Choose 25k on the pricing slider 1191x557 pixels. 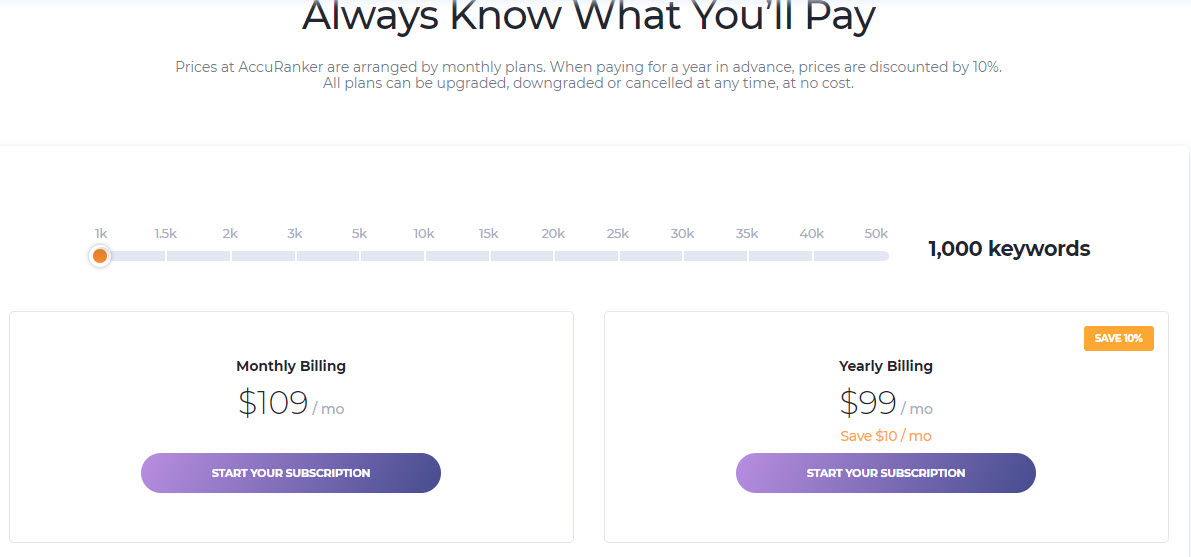click(617, 234)
